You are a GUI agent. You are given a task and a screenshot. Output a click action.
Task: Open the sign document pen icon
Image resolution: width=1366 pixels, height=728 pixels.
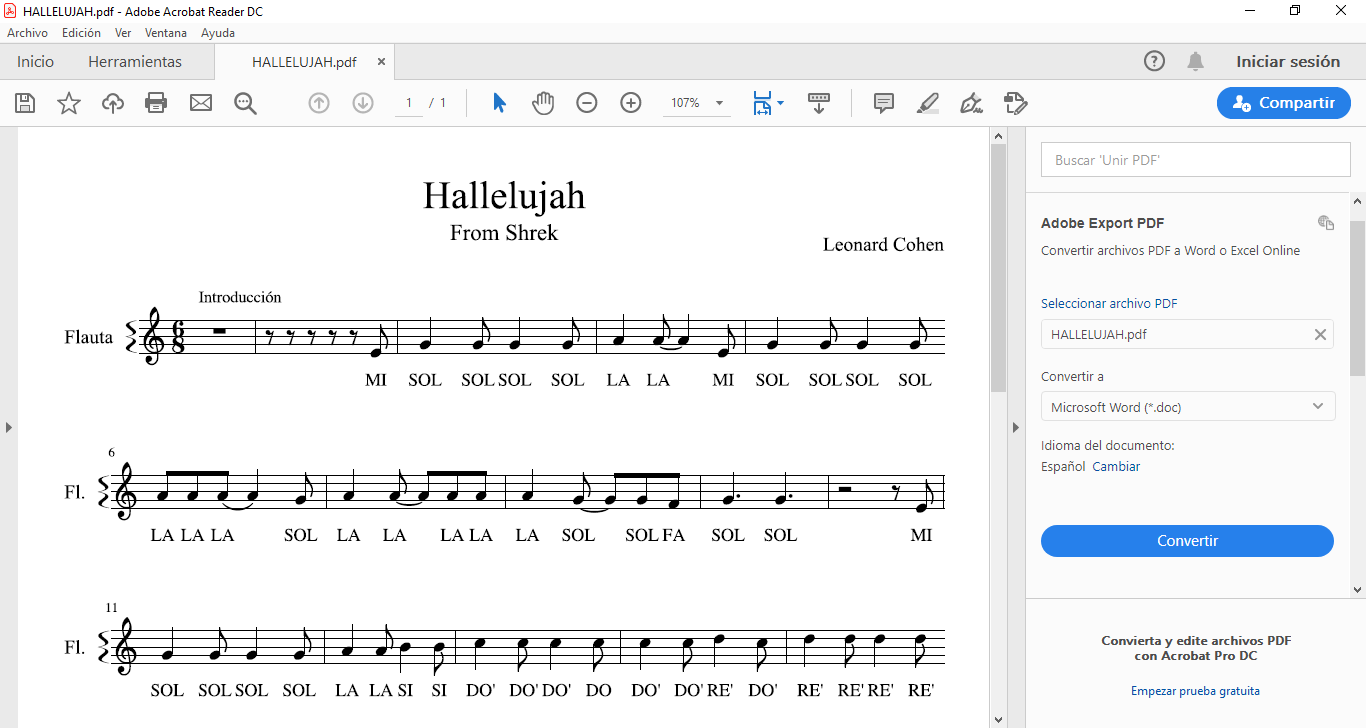tap(971, 103)
